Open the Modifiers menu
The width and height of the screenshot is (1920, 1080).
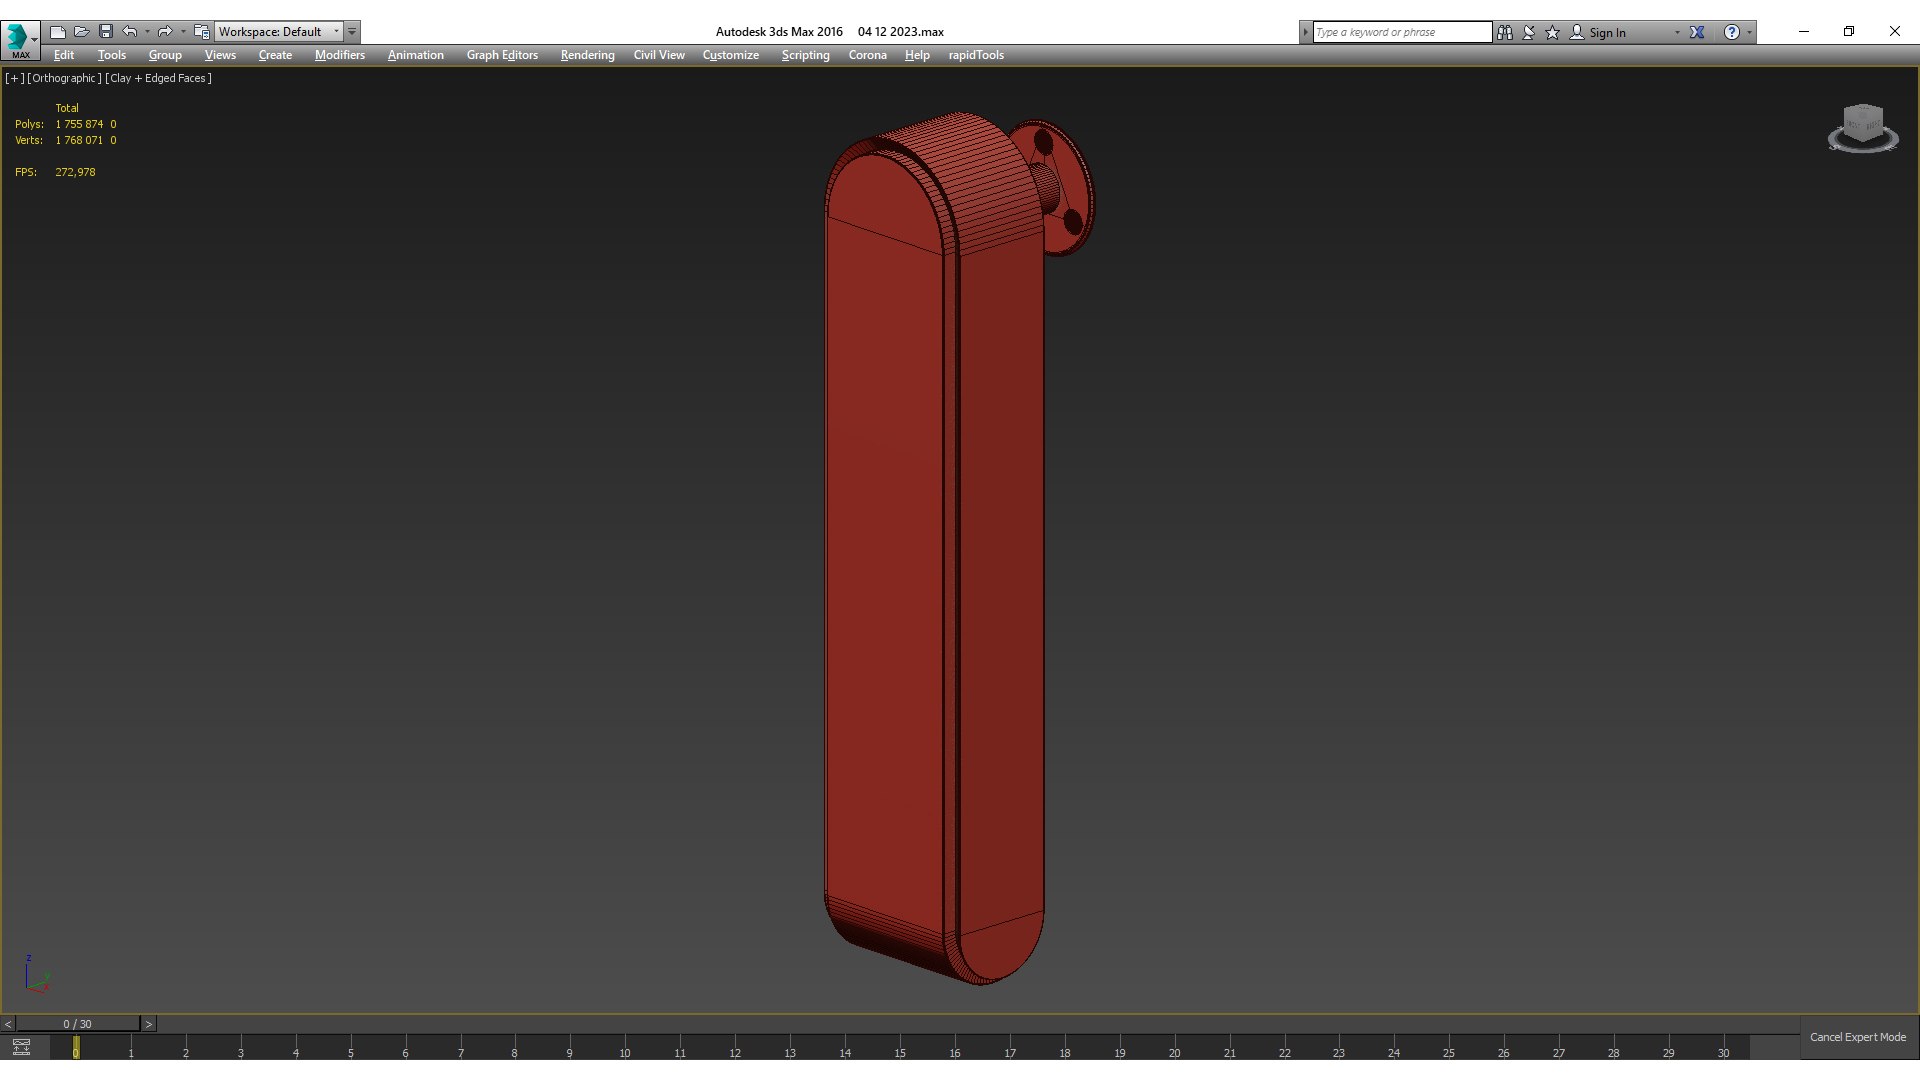point(339,55)
